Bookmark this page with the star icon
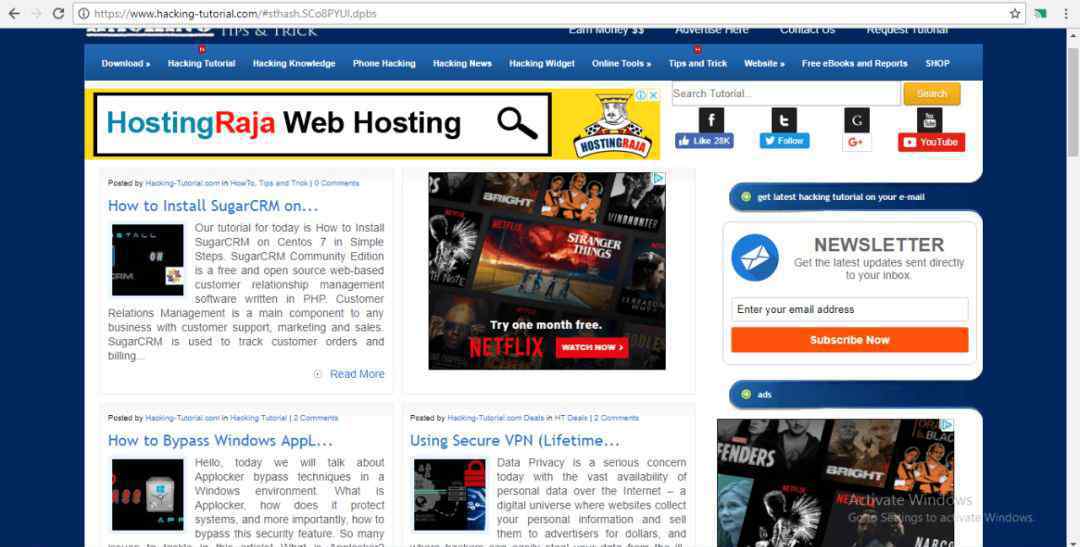1080x547 pixels. tap(1015, 13)
